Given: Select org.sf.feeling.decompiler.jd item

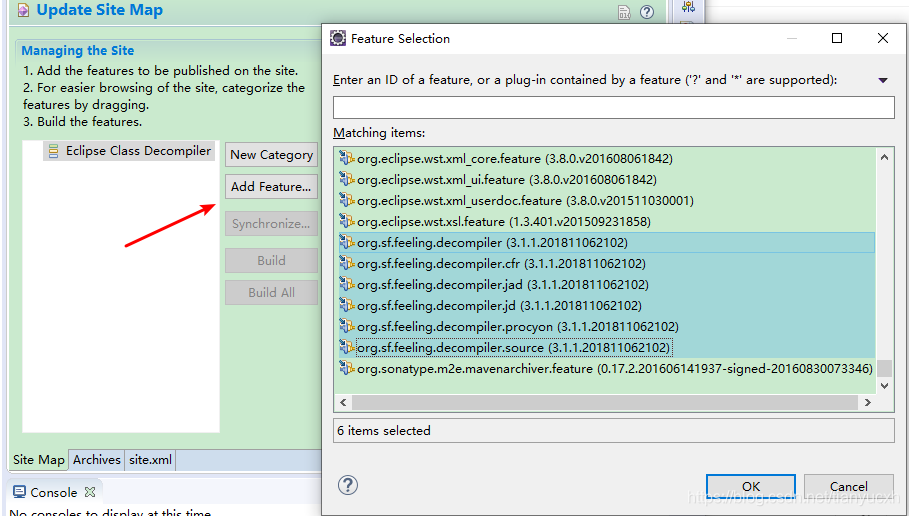Looking at the screenshot, I should 606,306.
